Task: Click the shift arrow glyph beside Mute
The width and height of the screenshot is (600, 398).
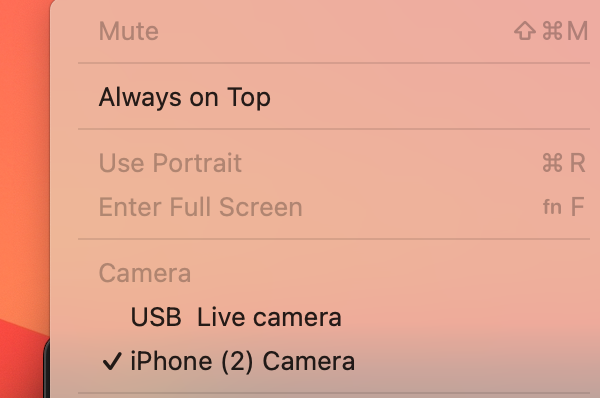Action: (525, 31)
